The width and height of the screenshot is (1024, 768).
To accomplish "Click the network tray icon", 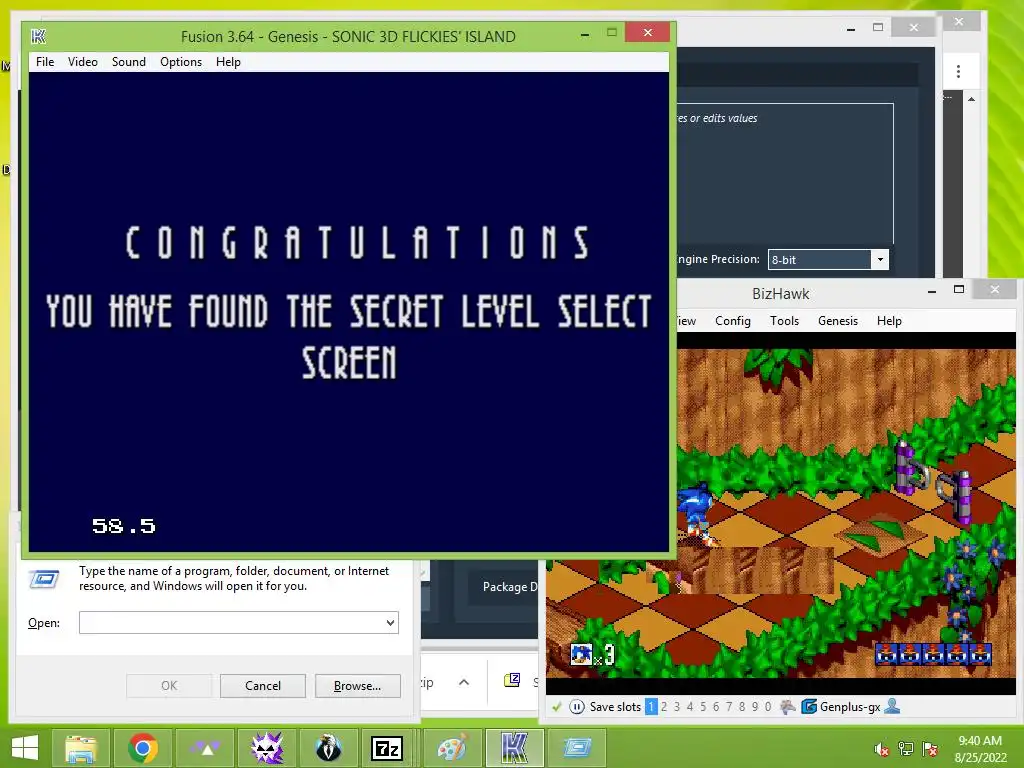I will point(906,749).
